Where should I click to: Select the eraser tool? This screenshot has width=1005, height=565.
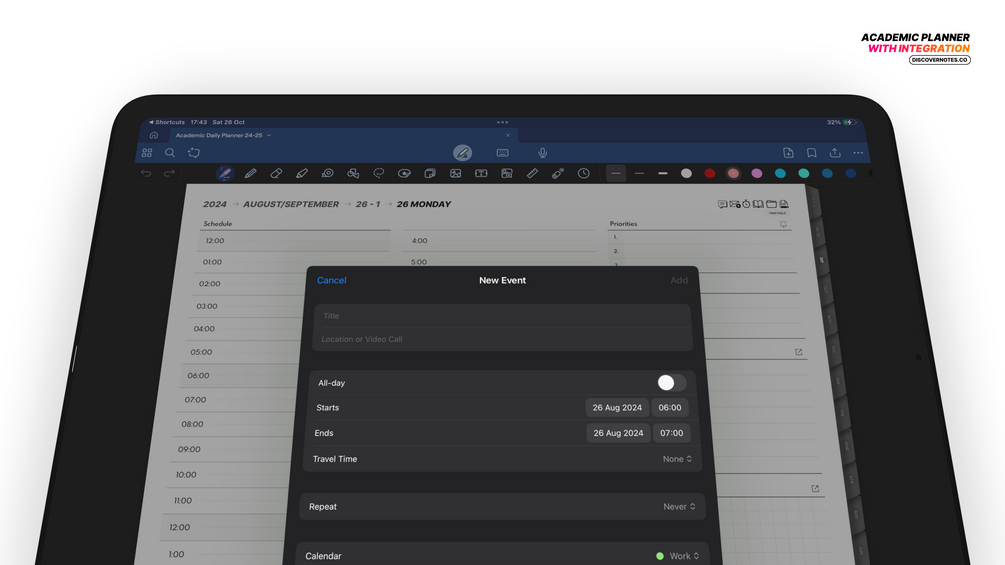(276, 173)
